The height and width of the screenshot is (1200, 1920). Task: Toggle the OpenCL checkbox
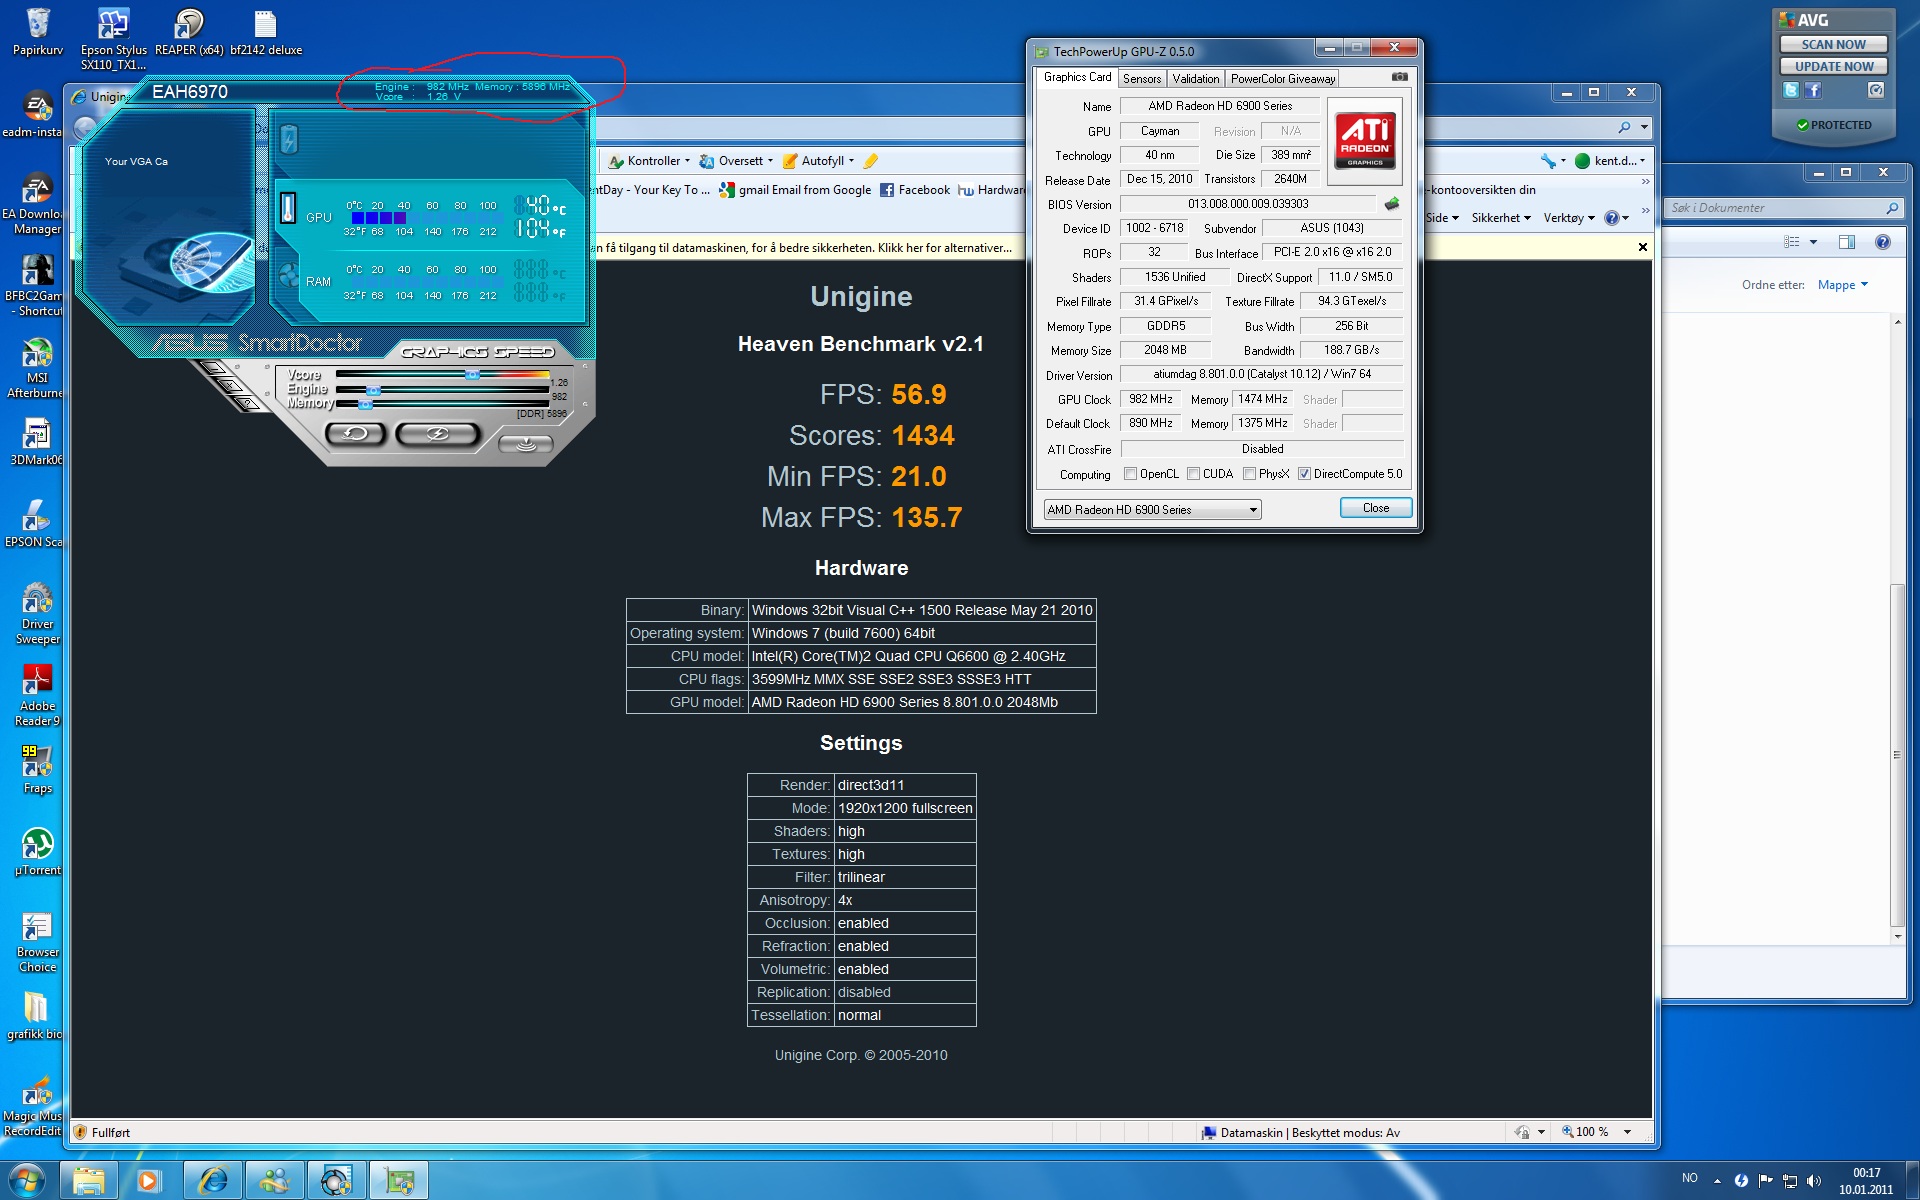(x=1130, y=474)
